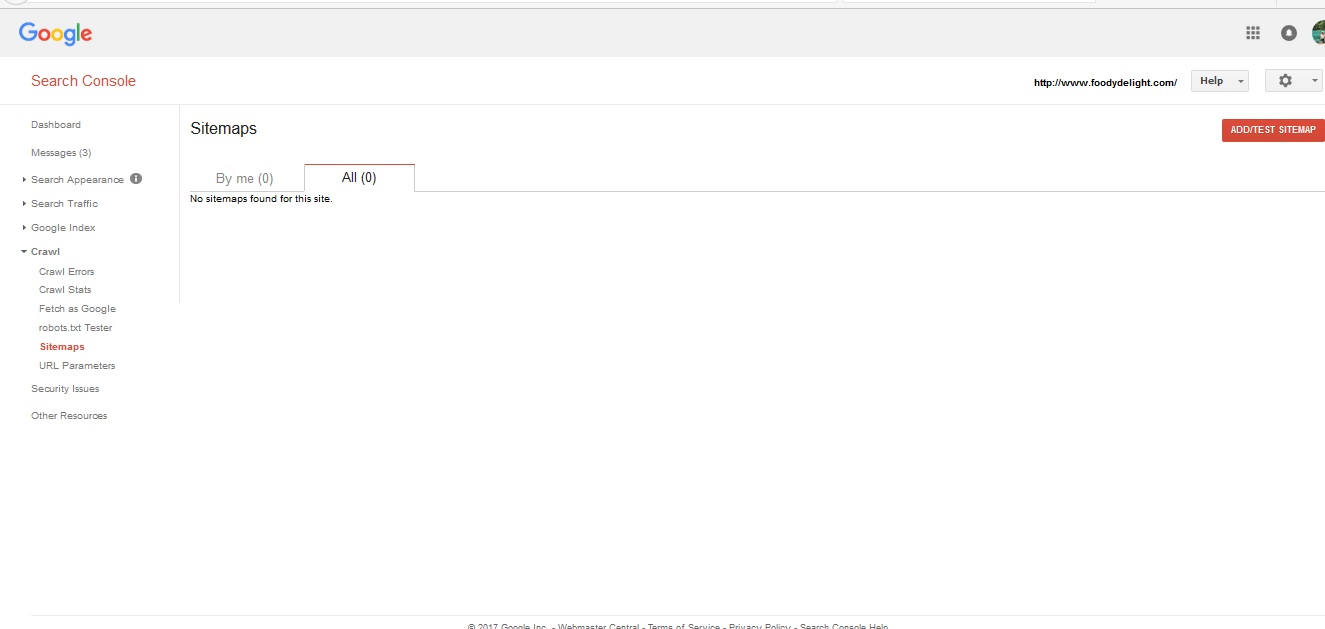Click the info icon beside Search Appearance

coord(136,179)
